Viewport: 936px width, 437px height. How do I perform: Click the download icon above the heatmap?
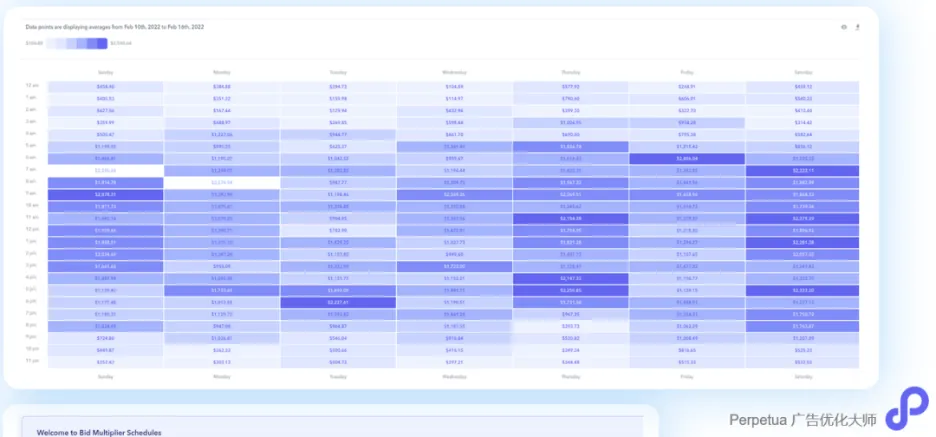857,27
